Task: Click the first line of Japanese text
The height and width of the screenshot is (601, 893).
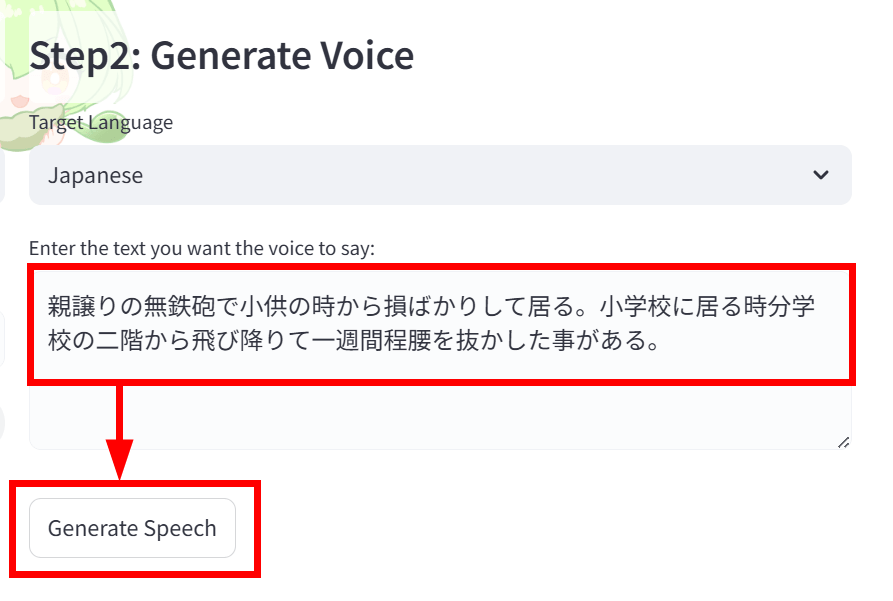Action: (431, 306)
